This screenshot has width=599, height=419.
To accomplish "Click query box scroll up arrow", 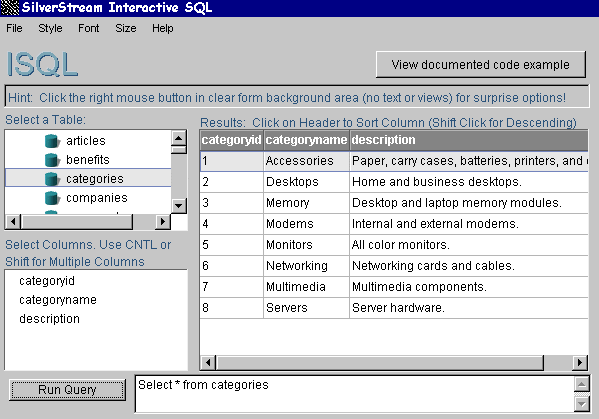I will [582, 384].
